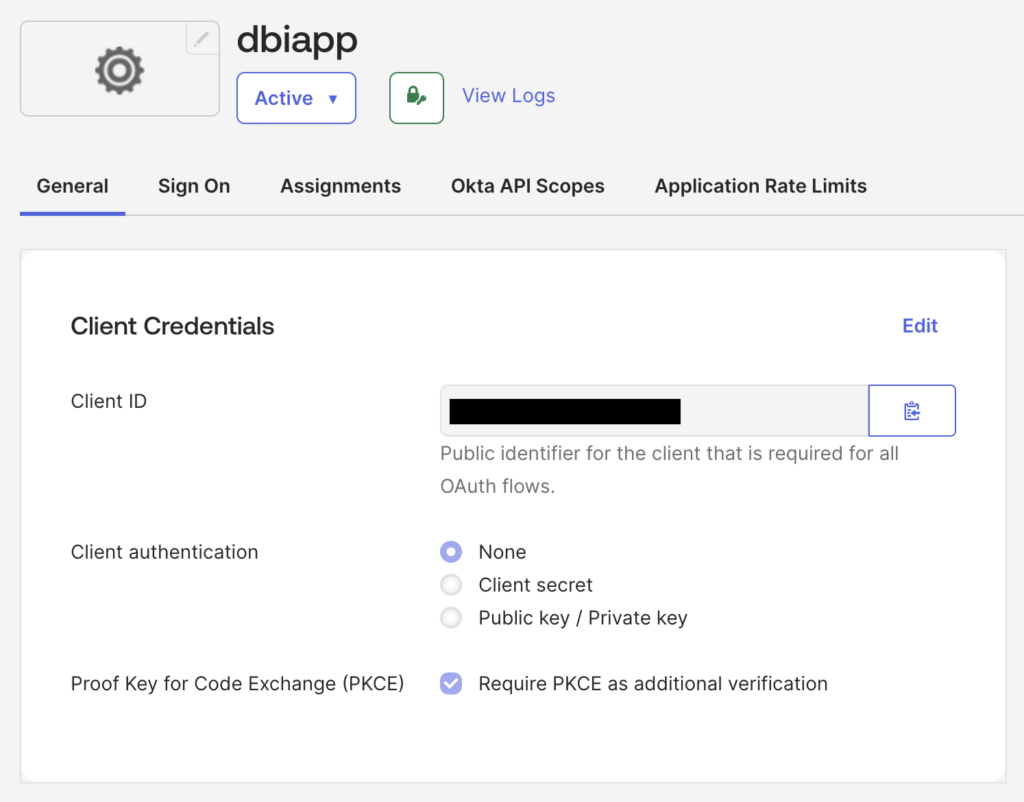This screenshot has width=1024, height=802.
Task: Open the View Logs link
Action: (509, 95)
